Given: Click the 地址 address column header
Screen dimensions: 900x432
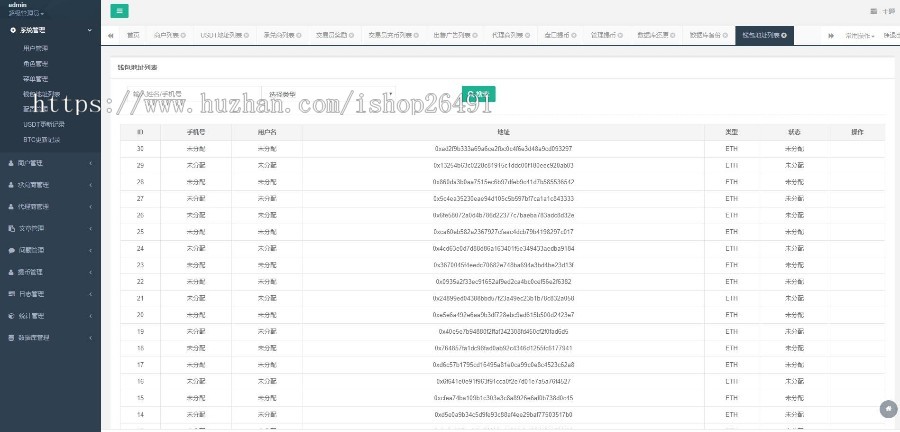Looking at the screenshot, I should [x=503, y=132].
